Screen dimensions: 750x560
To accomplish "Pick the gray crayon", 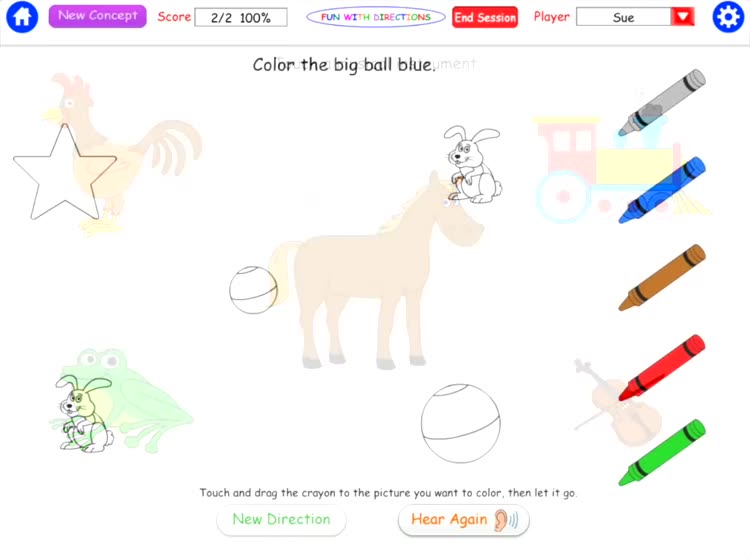I will (662, 102).
